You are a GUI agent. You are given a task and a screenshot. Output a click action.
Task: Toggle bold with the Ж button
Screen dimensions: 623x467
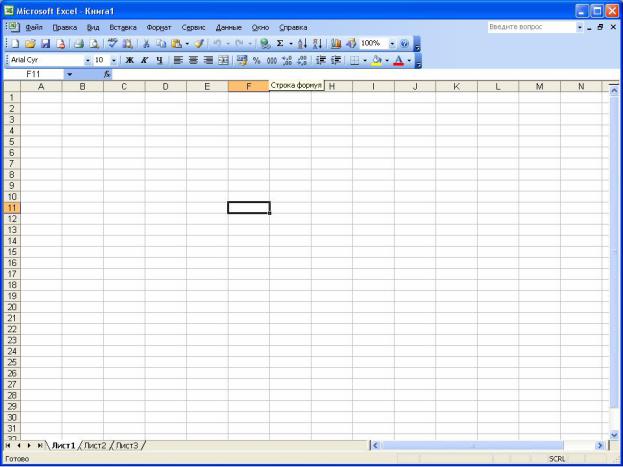[x=129, y=60]
